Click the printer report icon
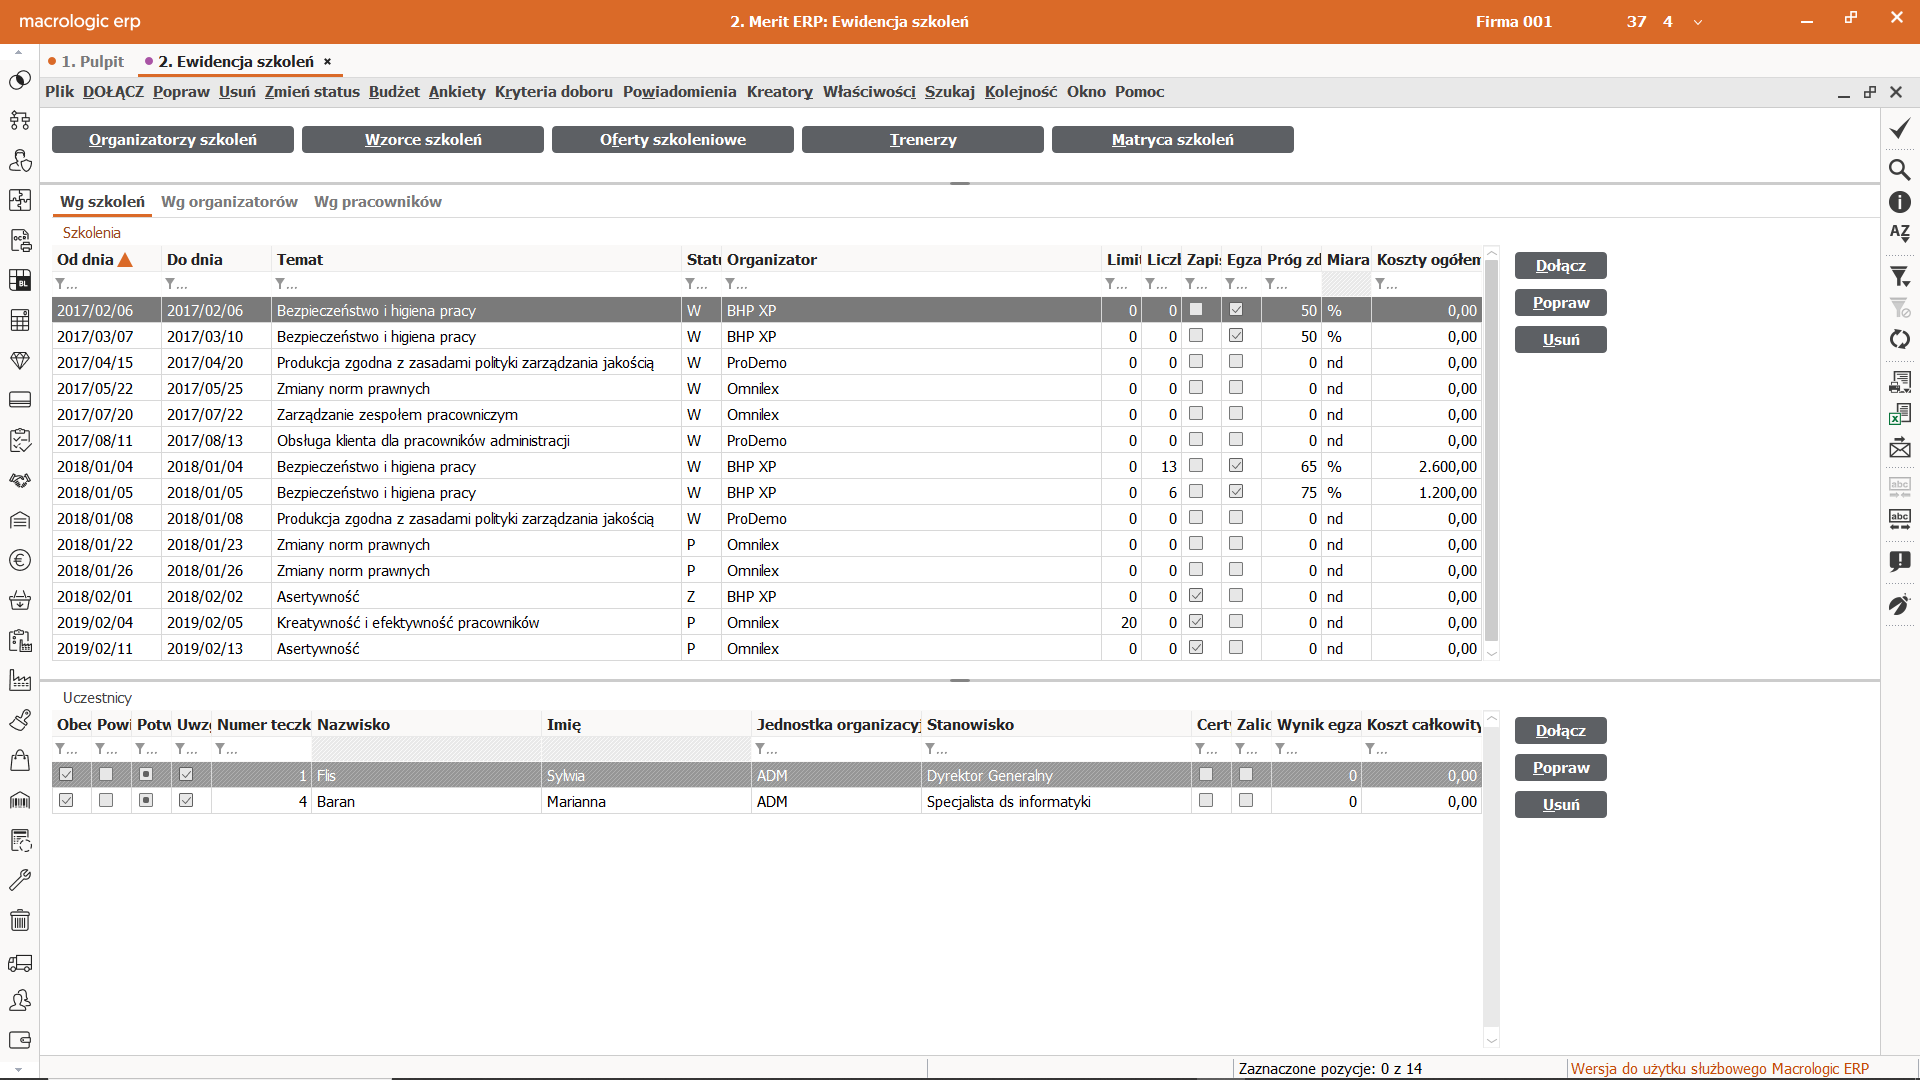The height and width of the screenshot is (1080, 1920). click(1899, 382)
